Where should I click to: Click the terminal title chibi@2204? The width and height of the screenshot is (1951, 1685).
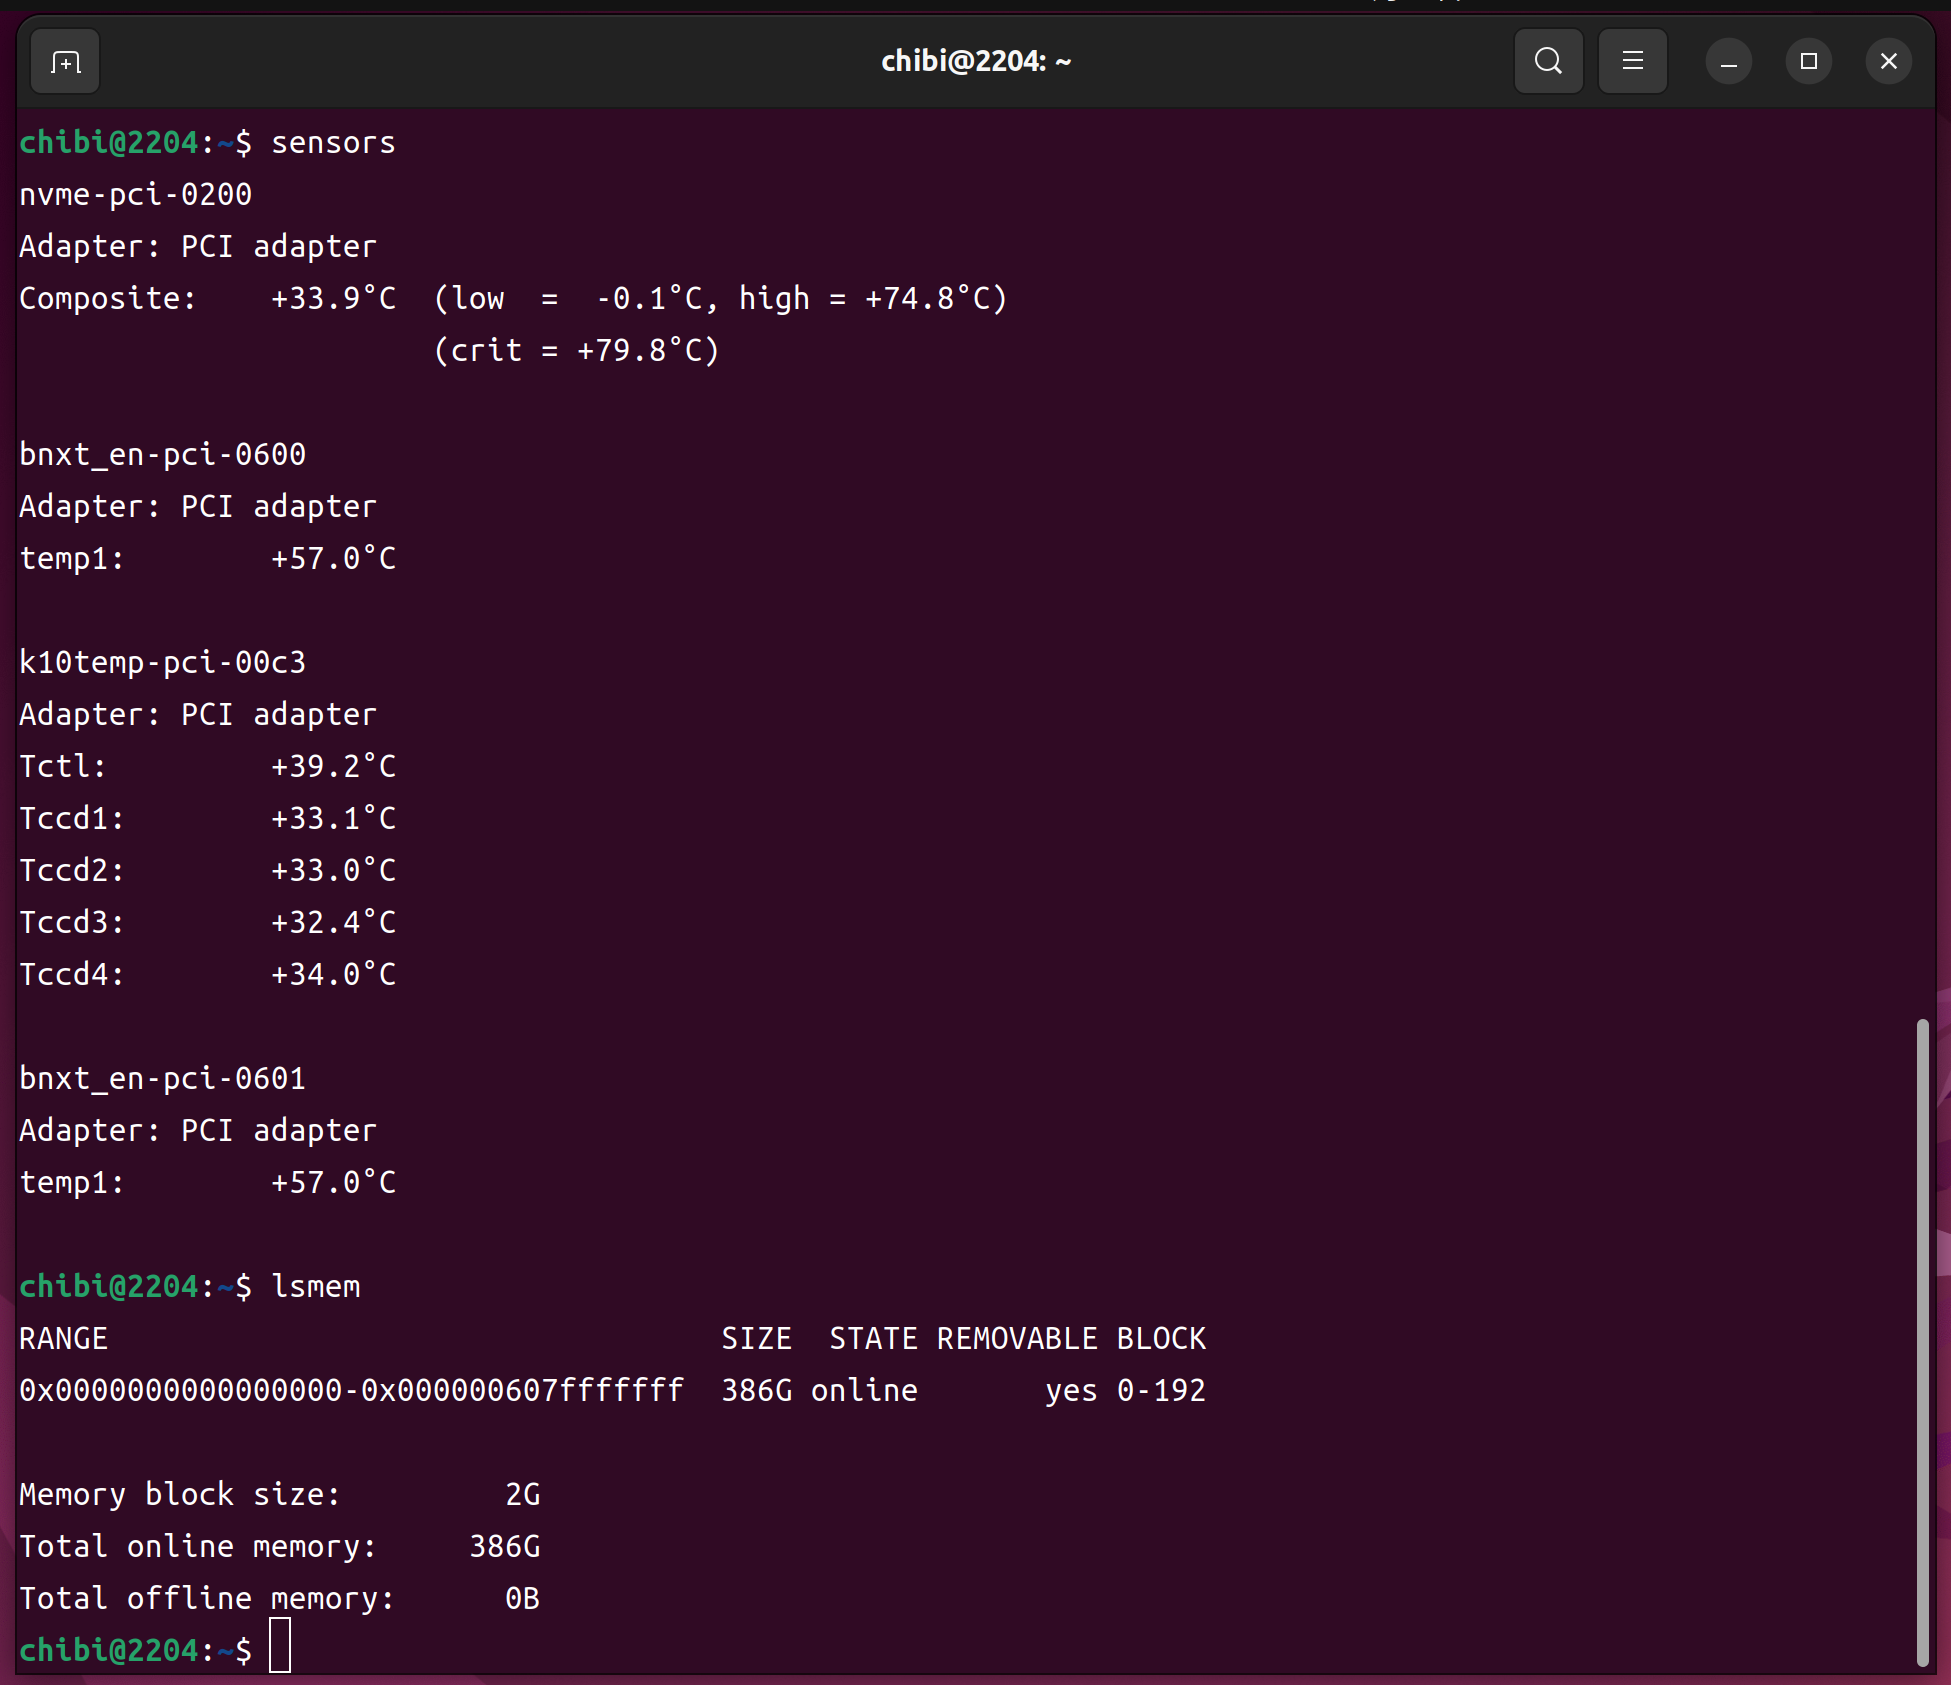click(975, 62)
